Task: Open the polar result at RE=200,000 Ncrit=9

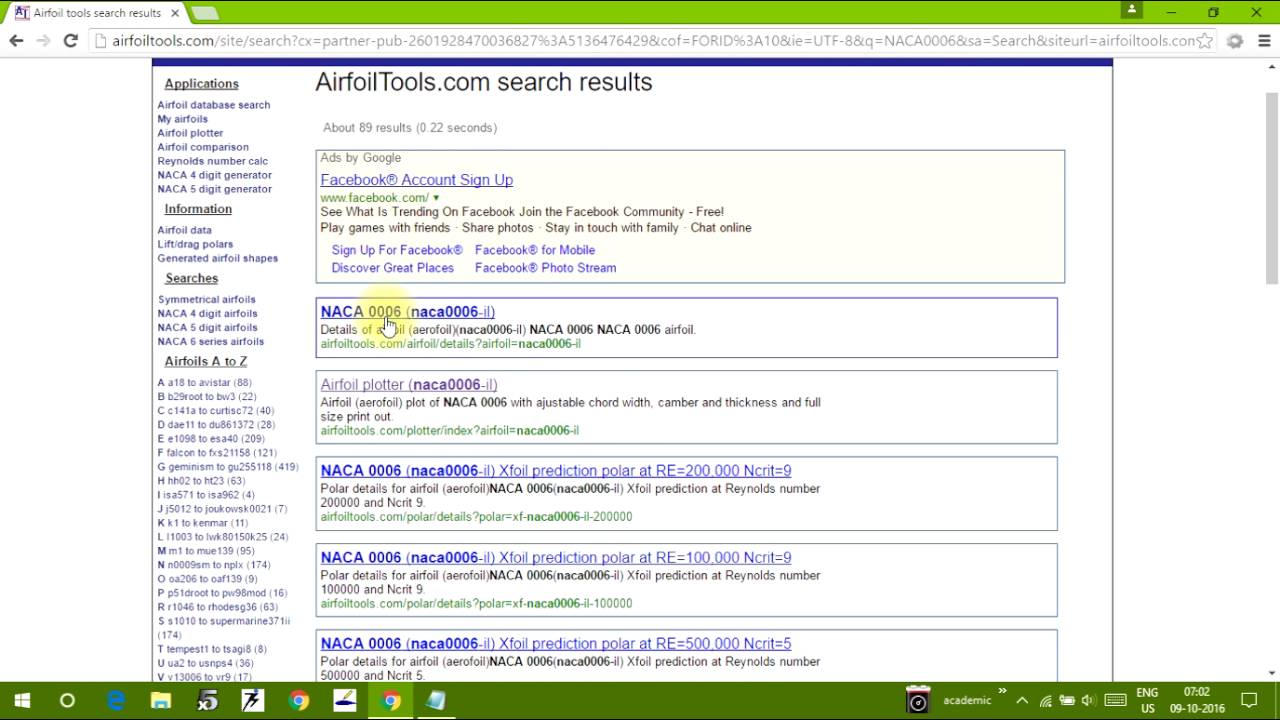Action: (x=555, y=471)
